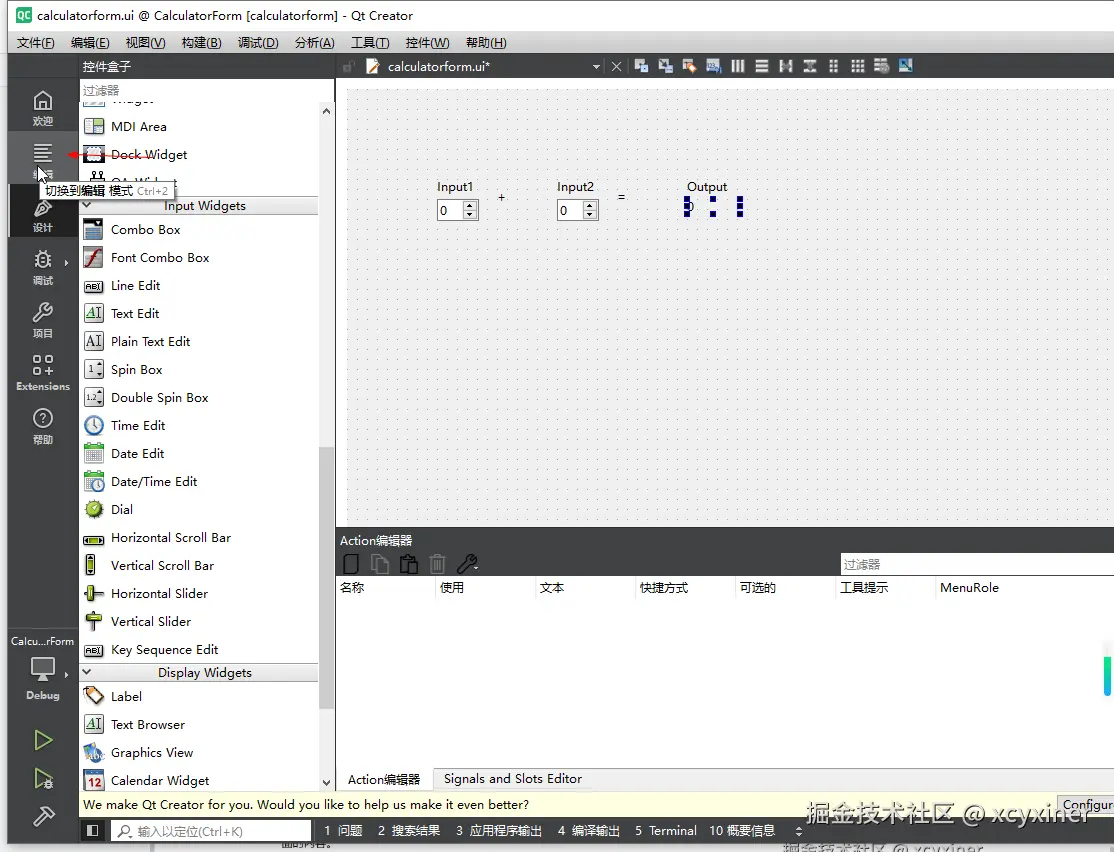Open 1 问题 output pane
The image size is (1115, 852).
point(343,831)
